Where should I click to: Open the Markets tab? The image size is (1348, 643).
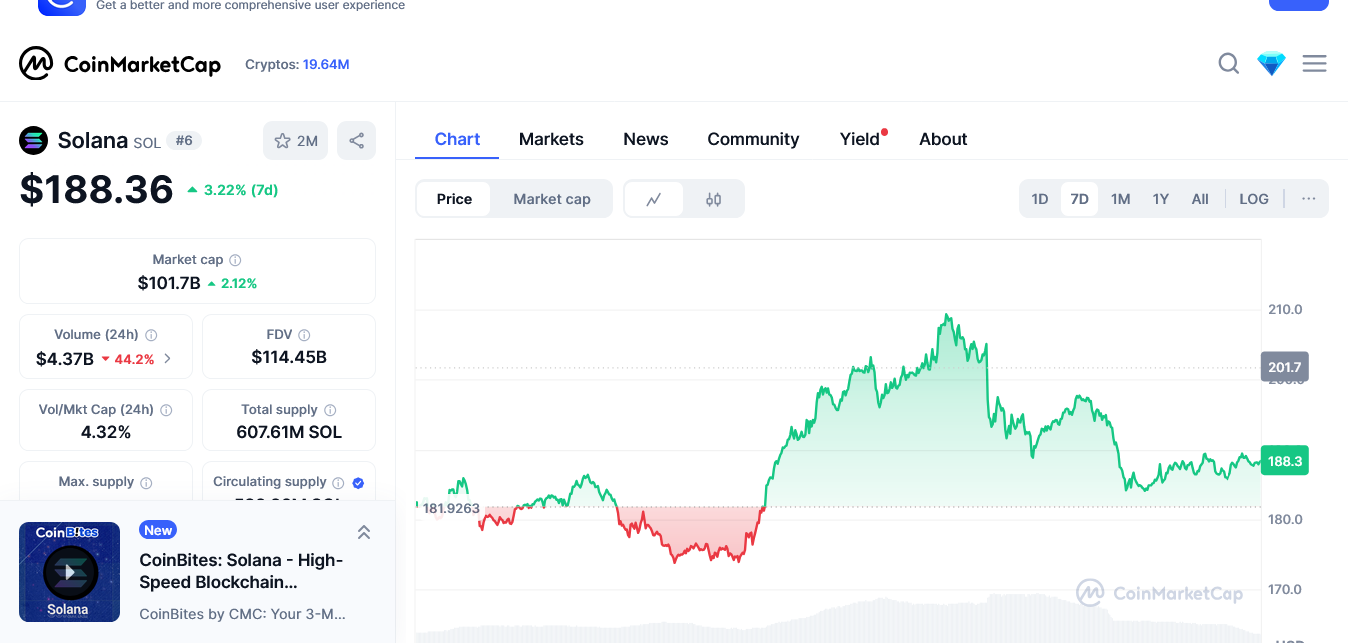tap(551, 139)
